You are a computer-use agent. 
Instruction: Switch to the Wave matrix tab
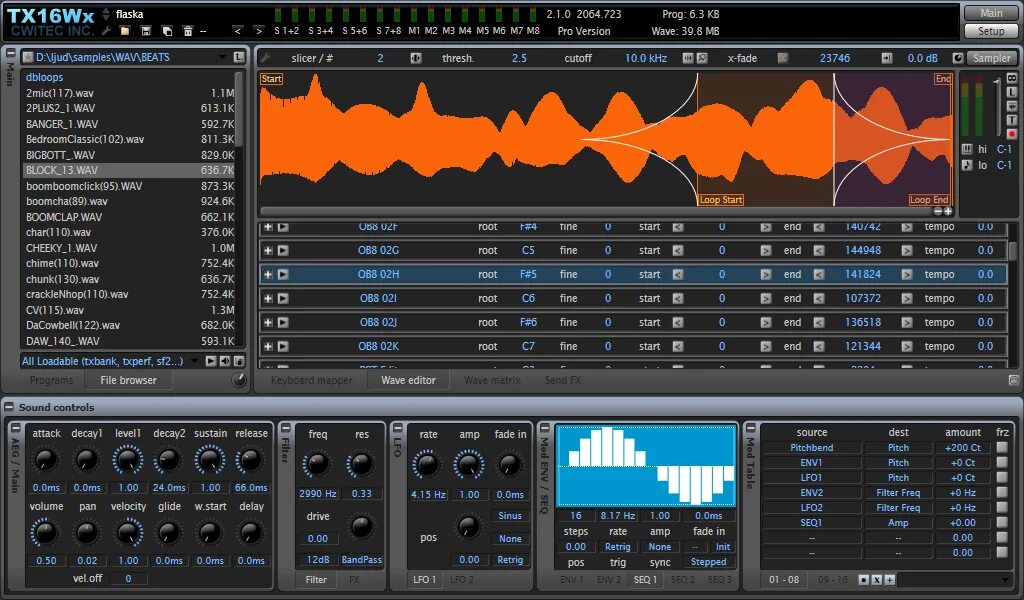tap(492, 380)
